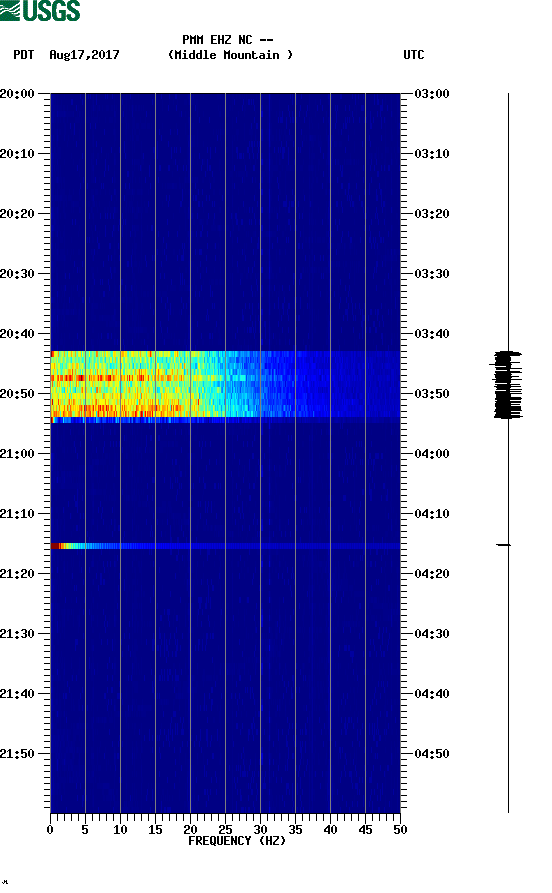
Task: Click the '25' frequency axis label
Action: tap(225, 830)
